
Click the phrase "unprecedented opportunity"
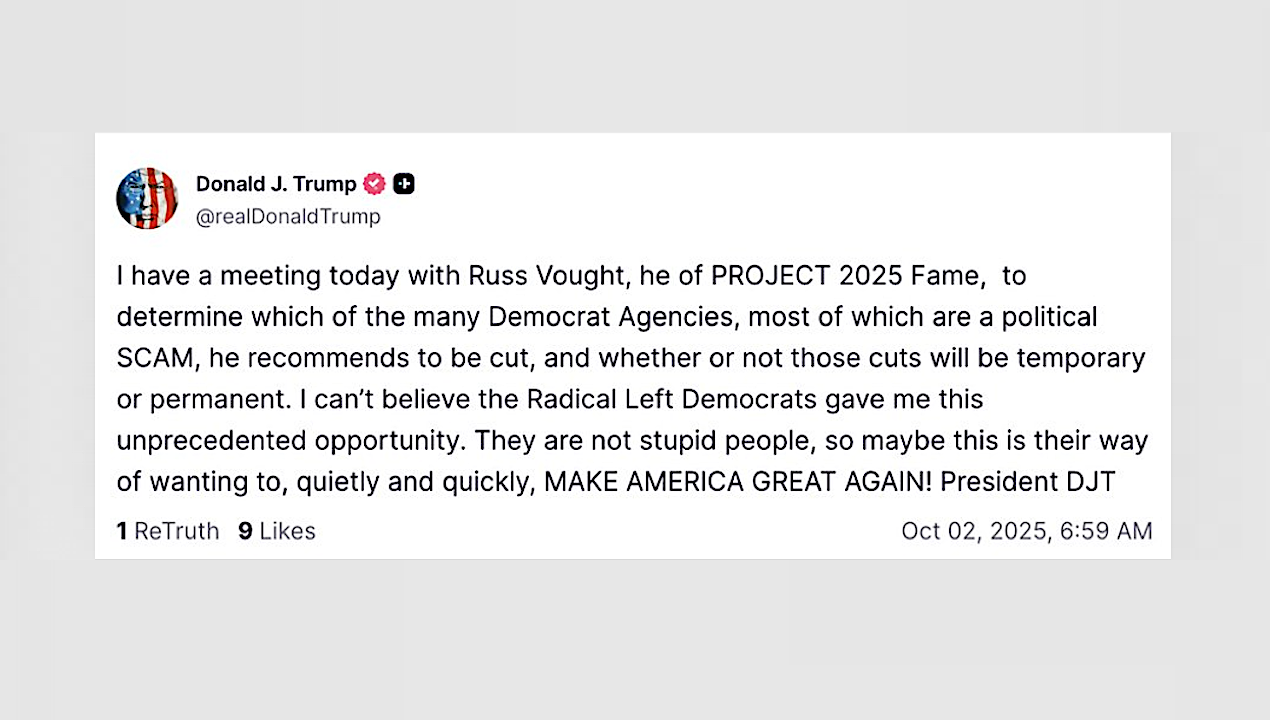point(290,441)
